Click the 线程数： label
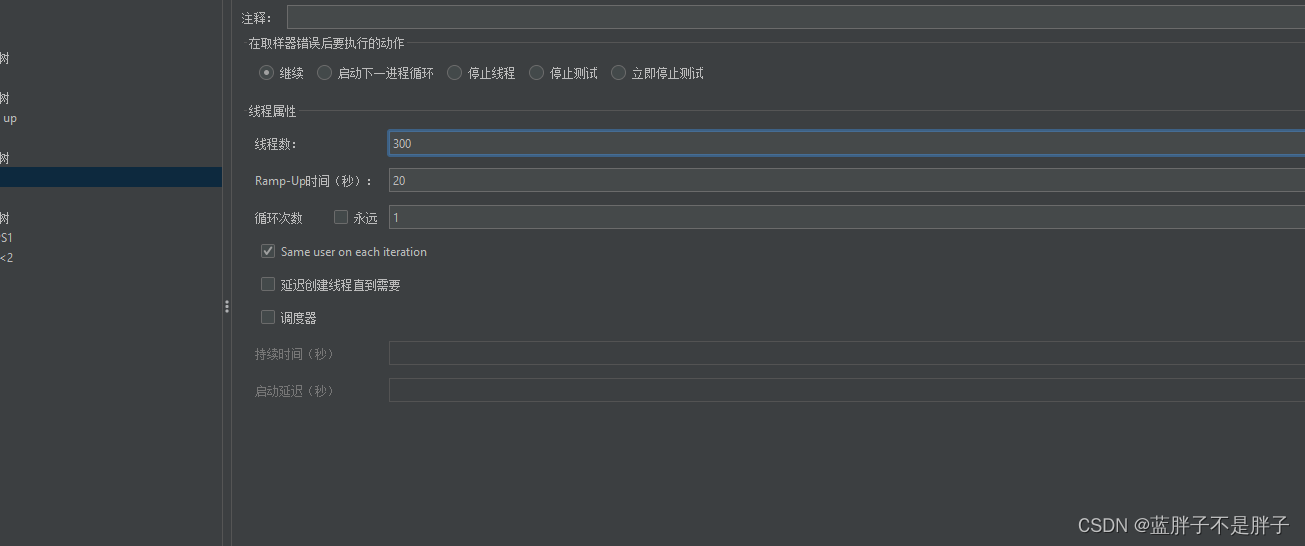Screen dimensions: 1305x546 [x=276, y=144]
